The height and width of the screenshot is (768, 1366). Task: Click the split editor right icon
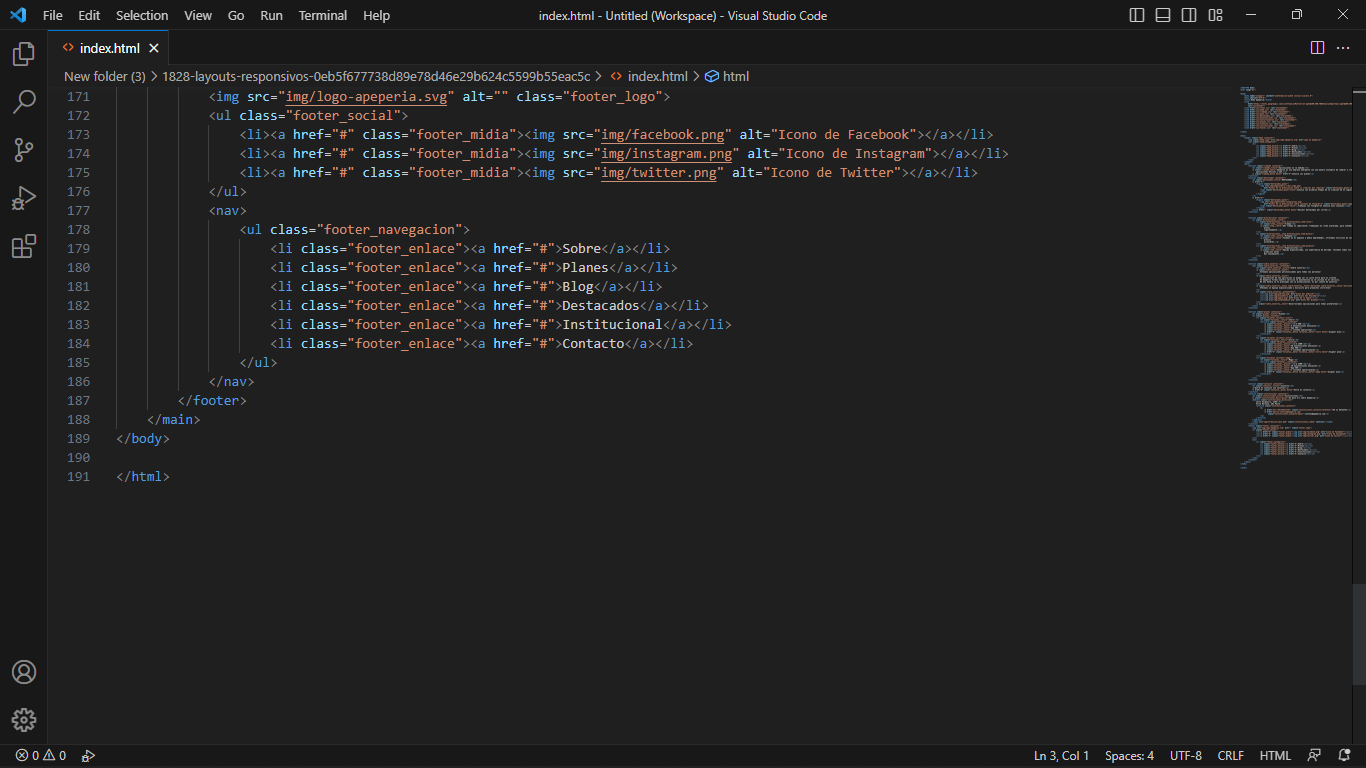tap(1317, 48)
